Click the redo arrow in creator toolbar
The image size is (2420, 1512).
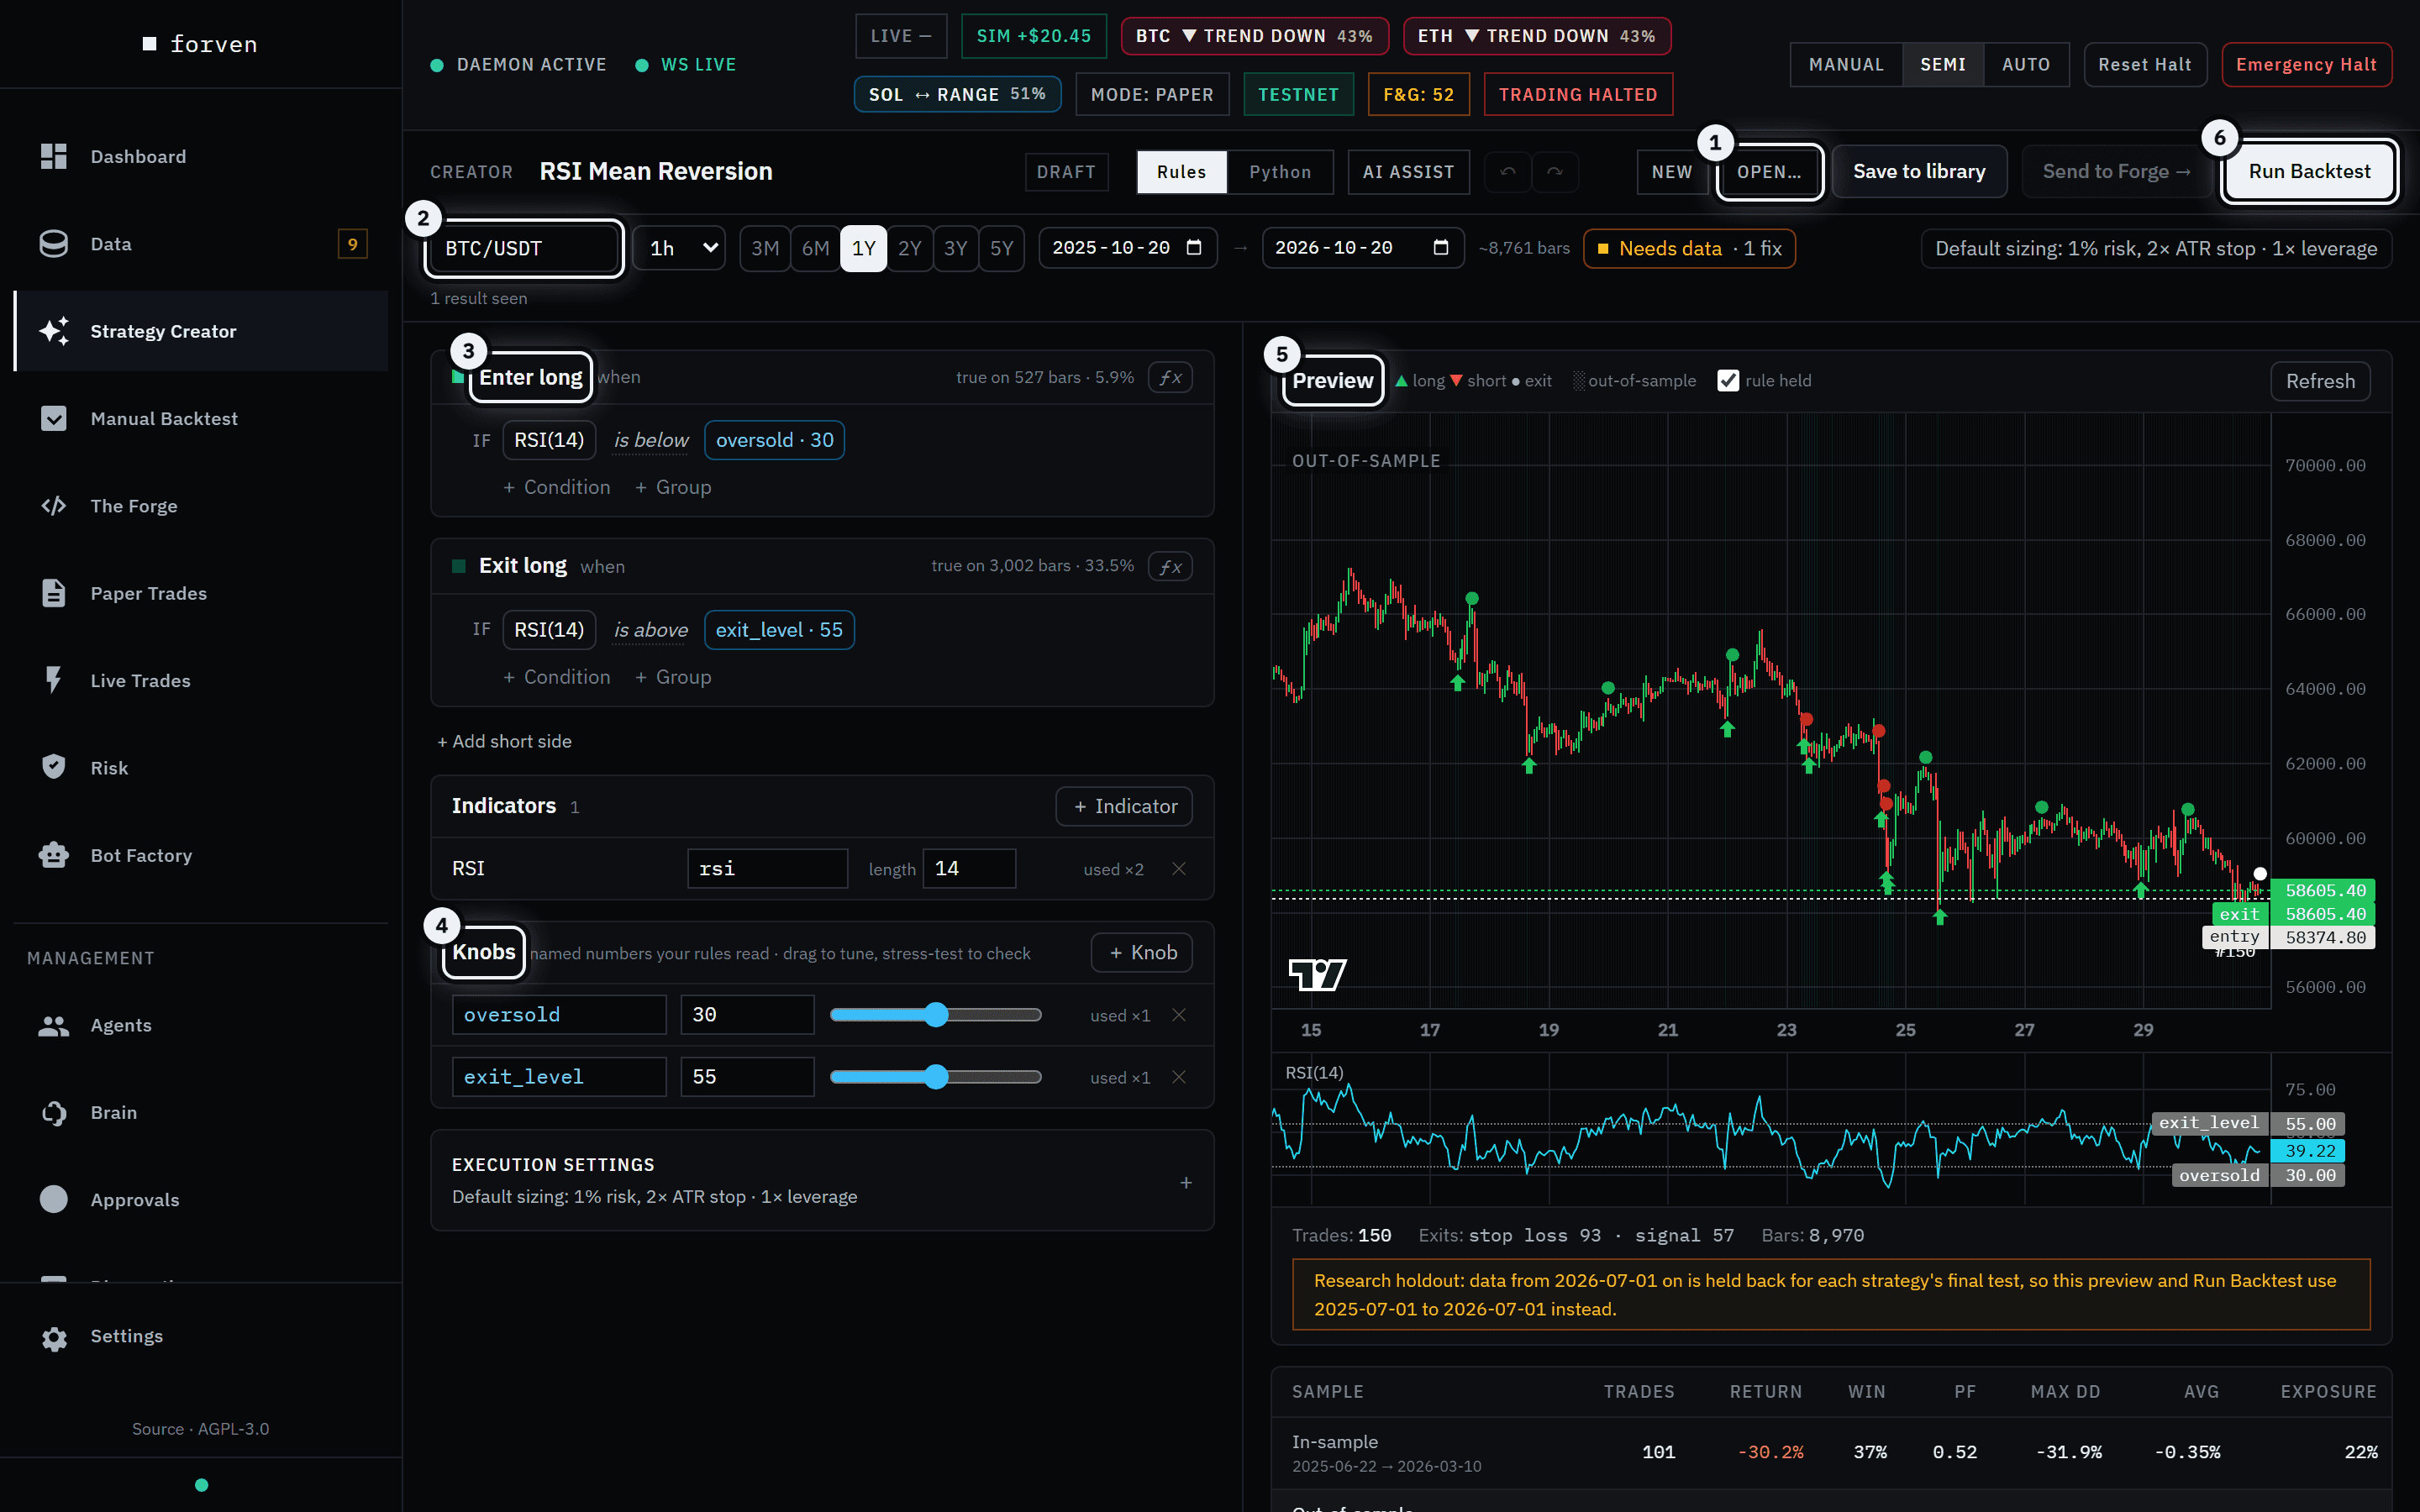[1555, 171]
